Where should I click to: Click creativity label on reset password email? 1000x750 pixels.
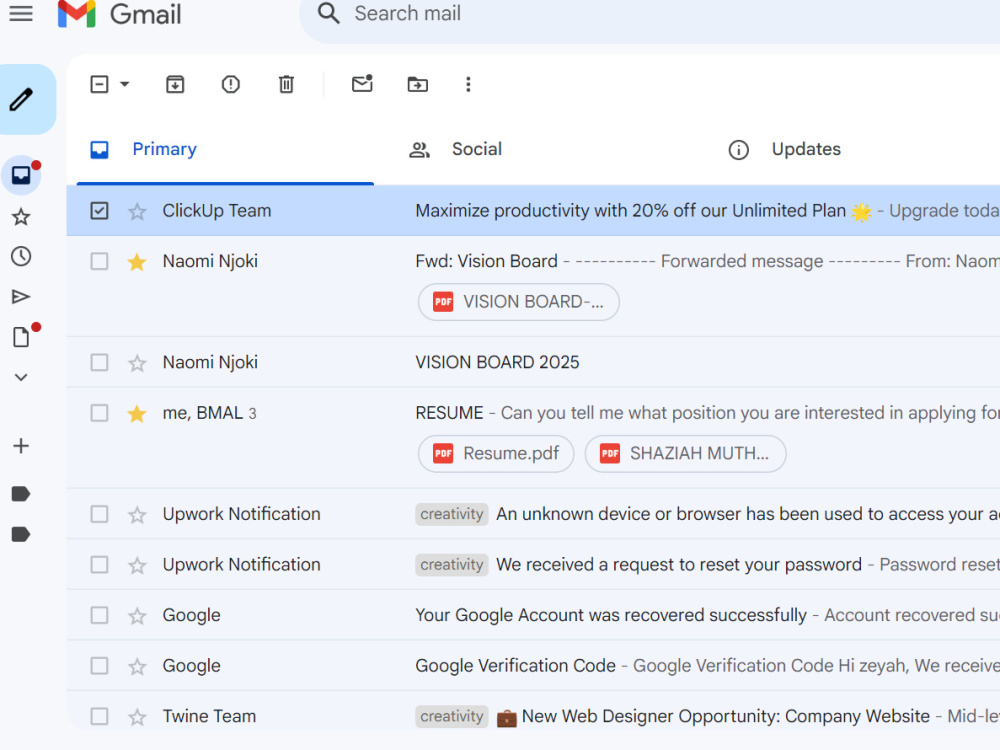[452, 564]
